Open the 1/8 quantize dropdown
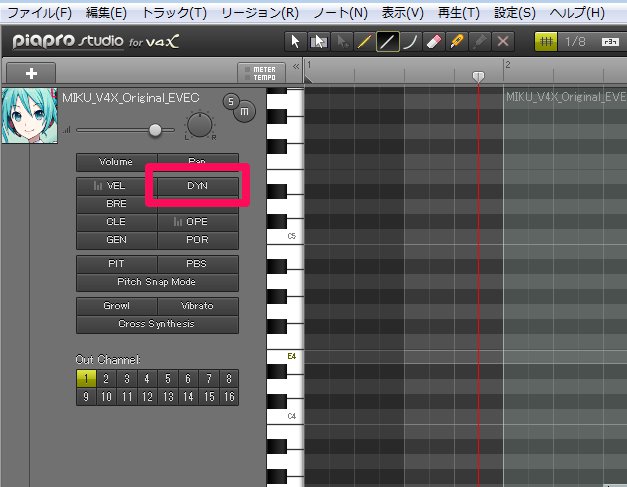The width and height of the screenshot is (627, 487). 575,42
